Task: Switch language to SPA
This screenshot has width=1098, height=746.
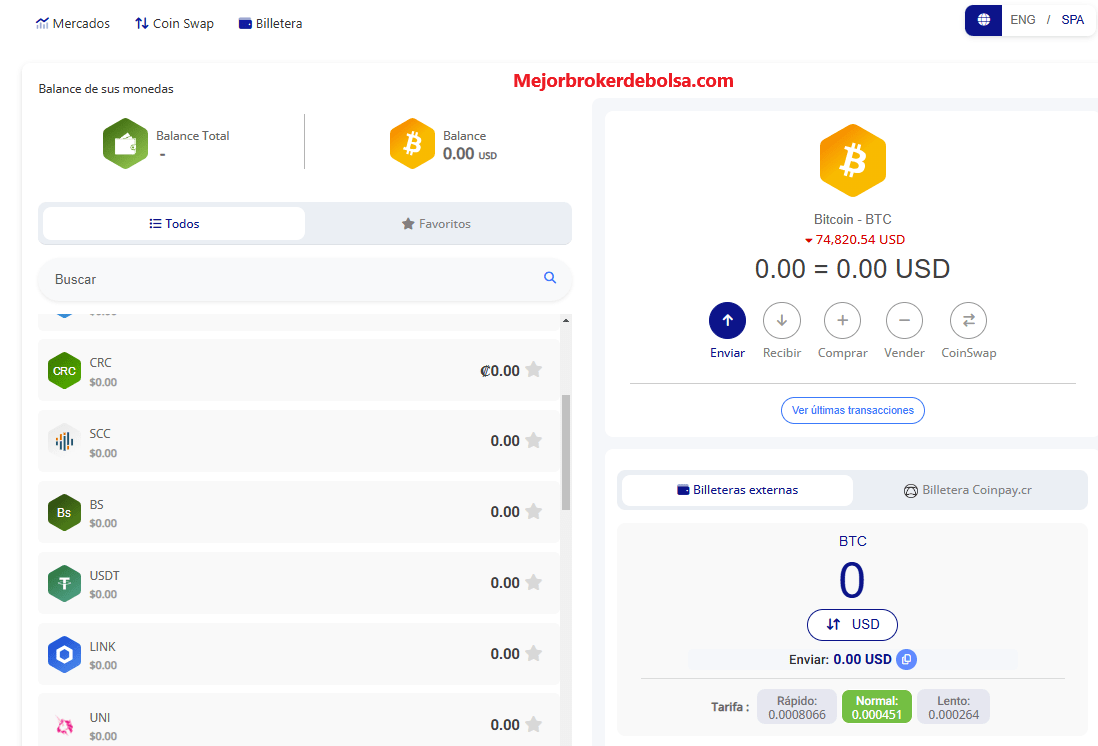Action: pos(1072,20)
